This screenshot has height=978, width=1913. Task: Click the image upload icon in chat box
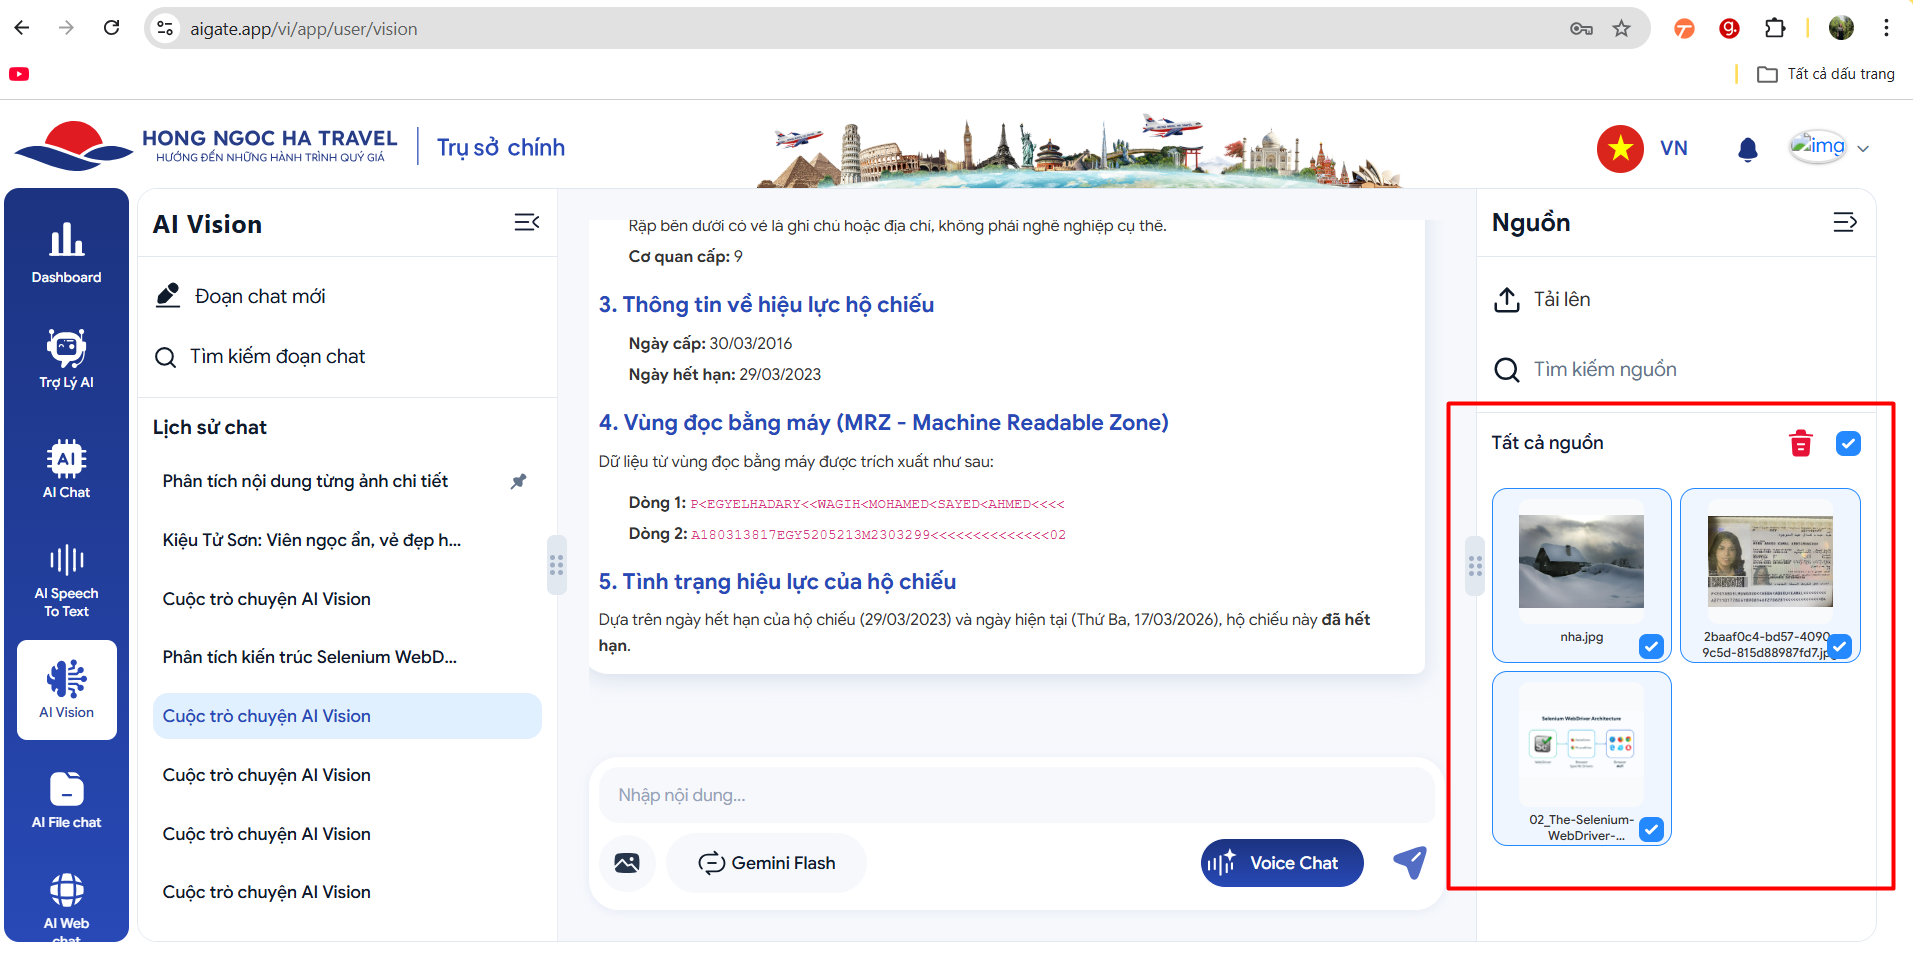coord(627,863)
